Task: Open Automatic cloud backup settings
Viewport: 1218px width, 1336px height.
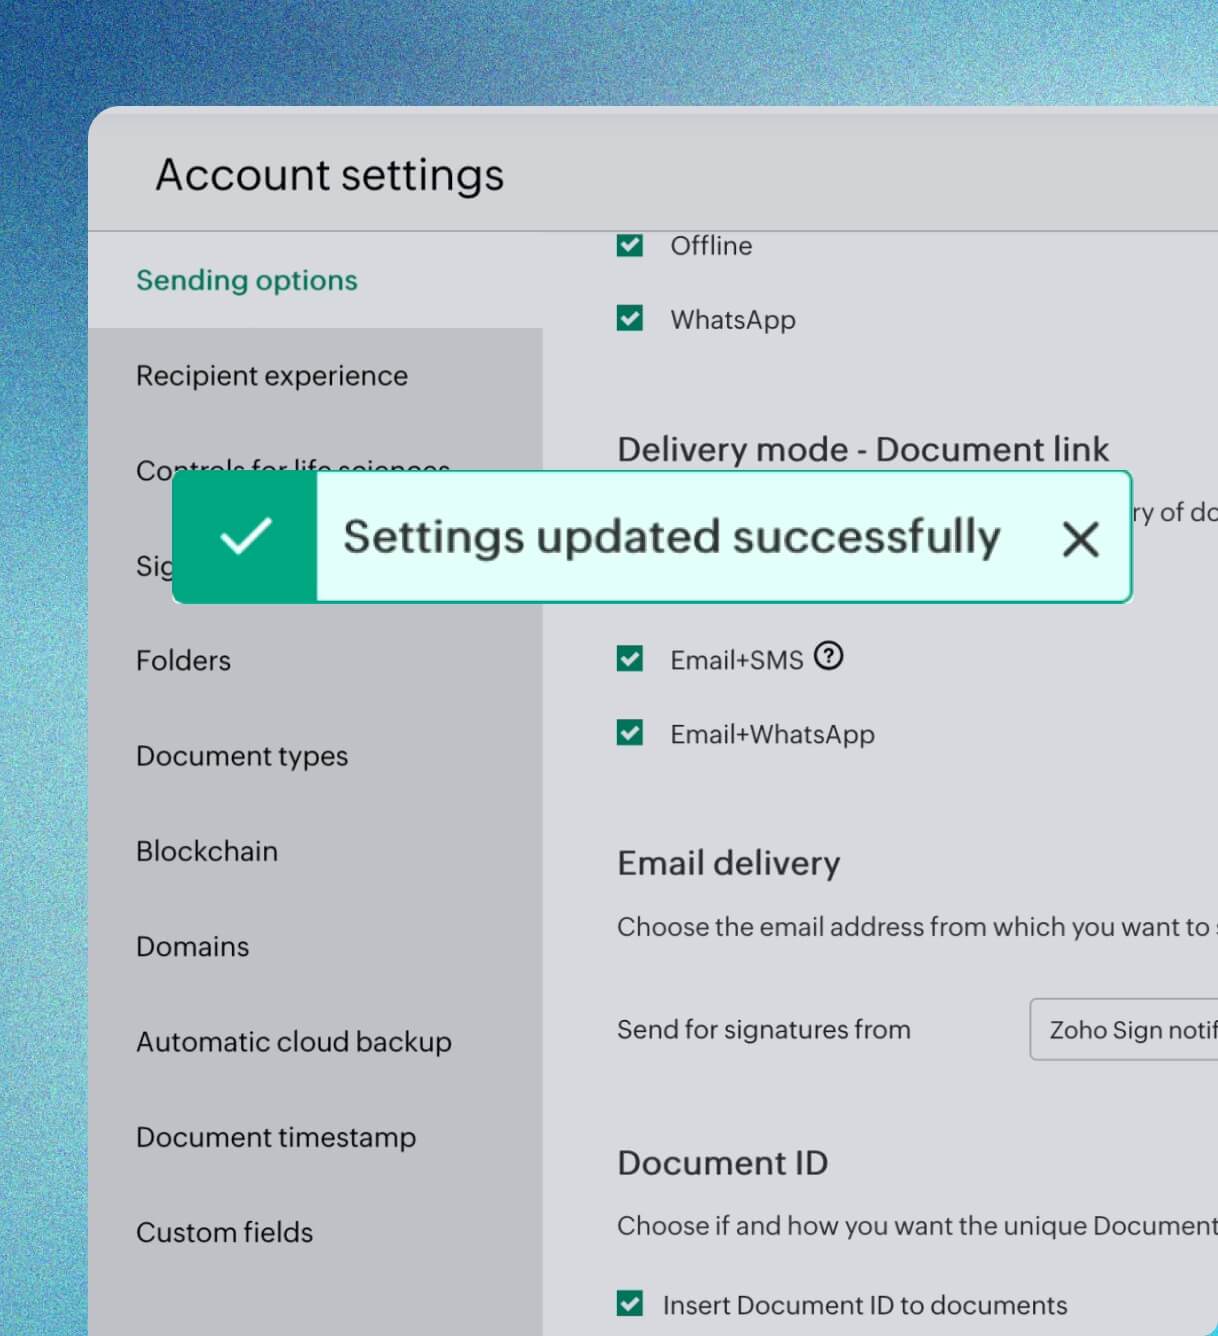Action: click(x=293, y=1042)
